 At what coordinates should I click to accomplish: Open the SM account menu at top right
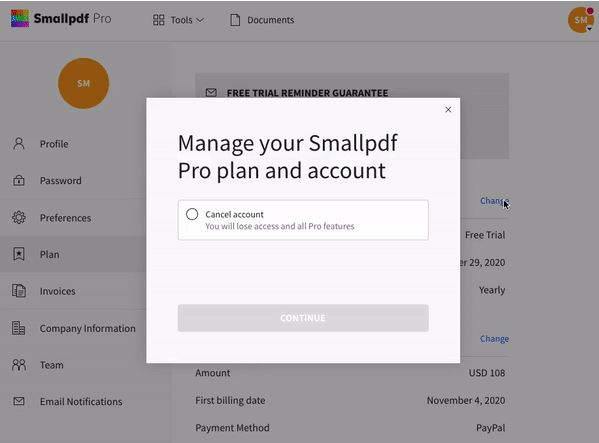coord(581,20)
